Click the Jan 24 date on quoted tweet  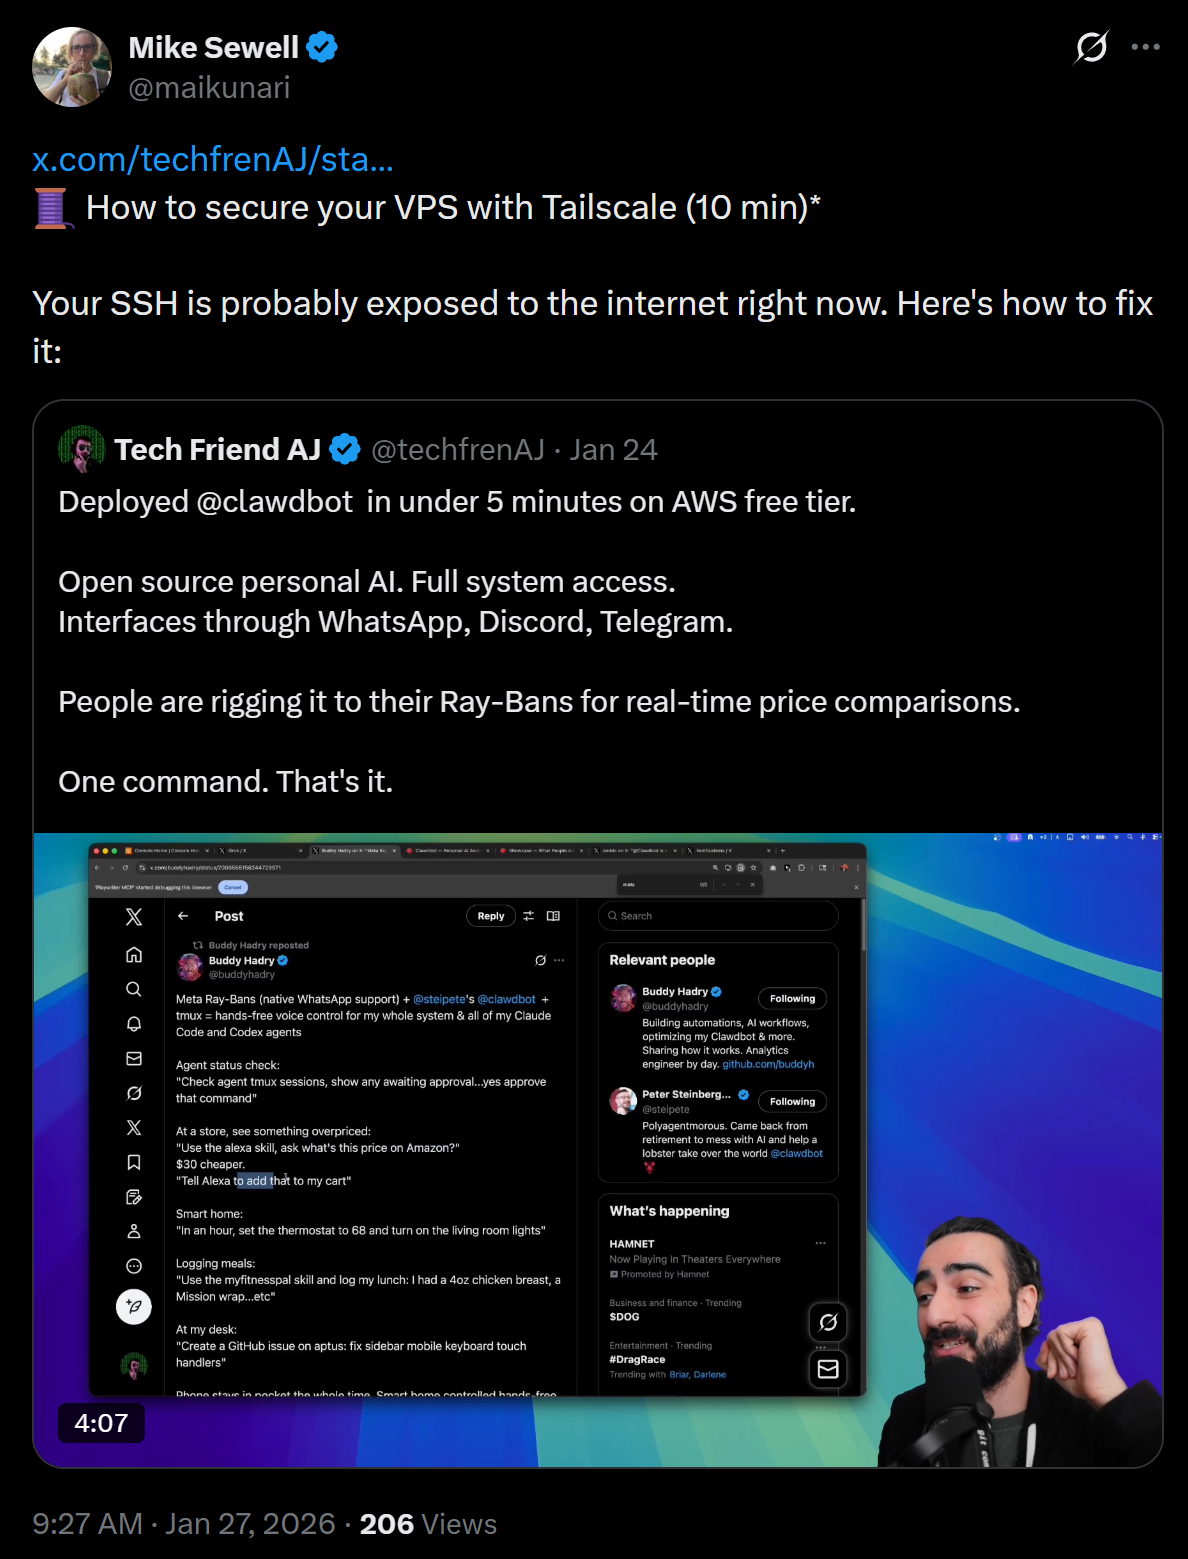click(613, 450)
